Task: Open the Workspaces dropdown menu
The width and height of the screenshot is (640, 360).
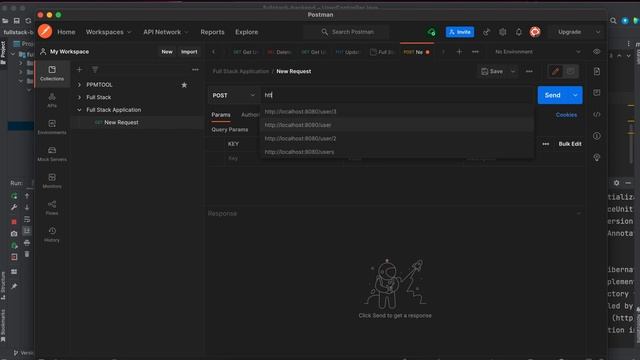Action: tap(108, 32)
